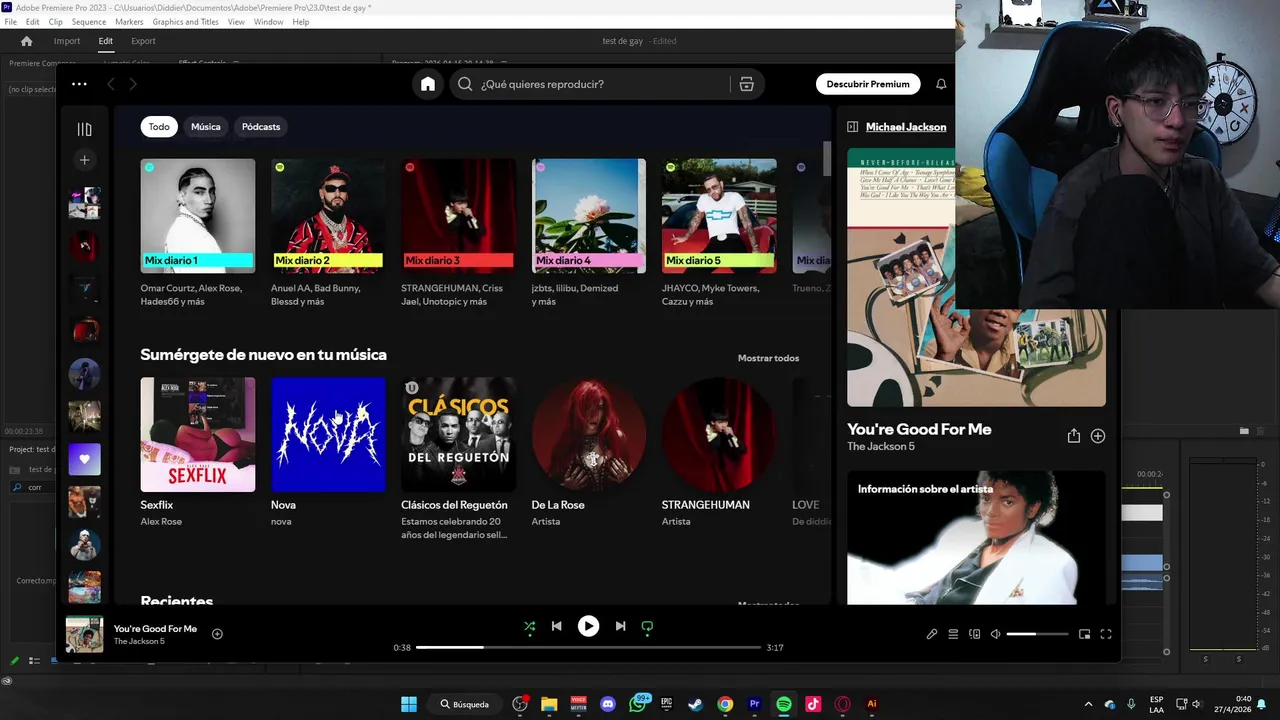The width and height of the screenshot is (1280, 720).
Task: Open Liked Songs heart playlist in sidebar
Action: (84, 459)
